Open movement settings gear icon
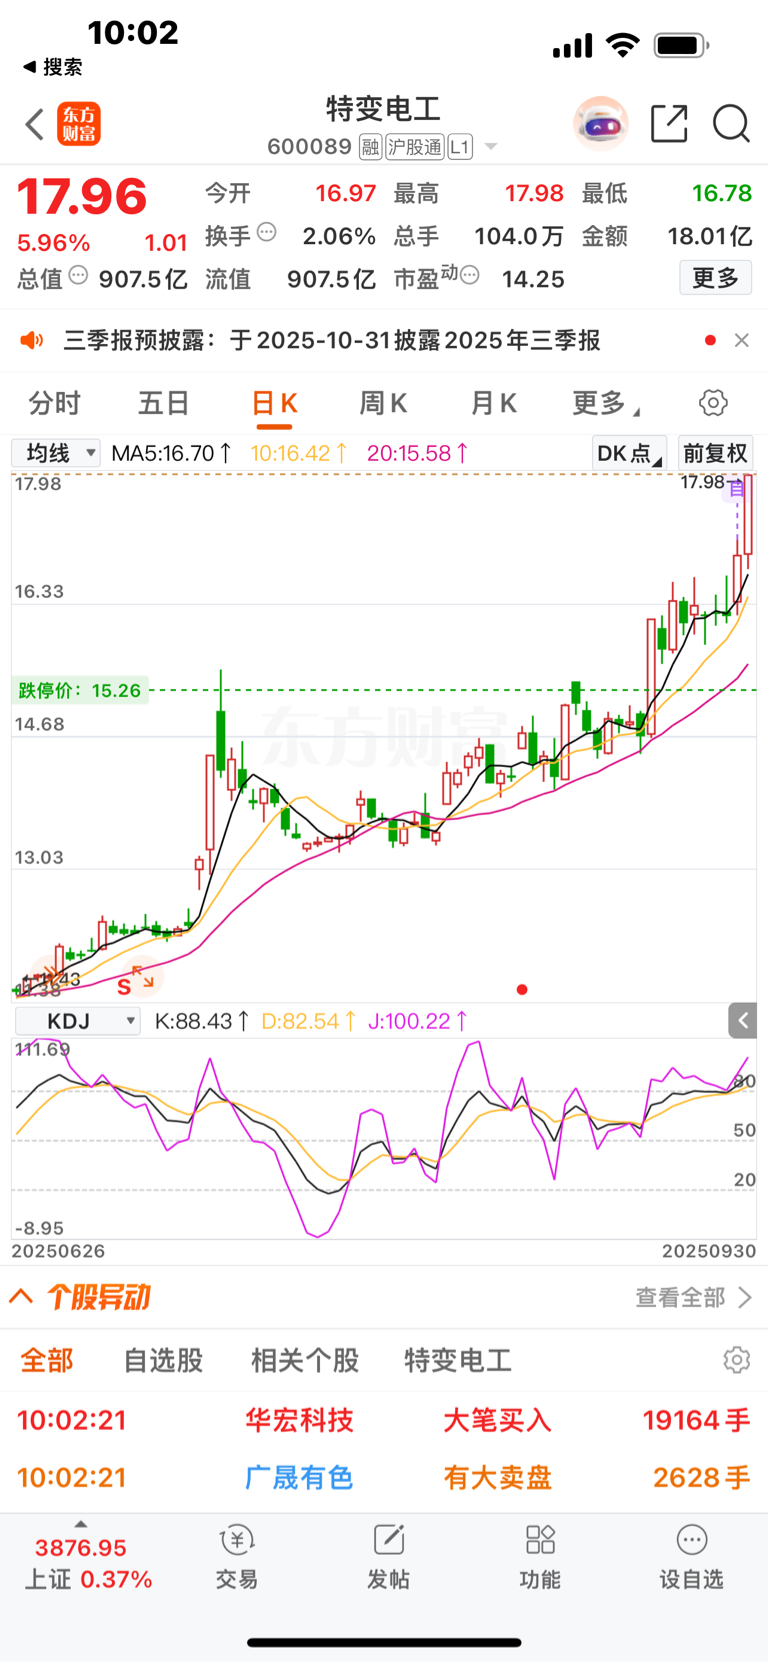 click(737, 1360)
